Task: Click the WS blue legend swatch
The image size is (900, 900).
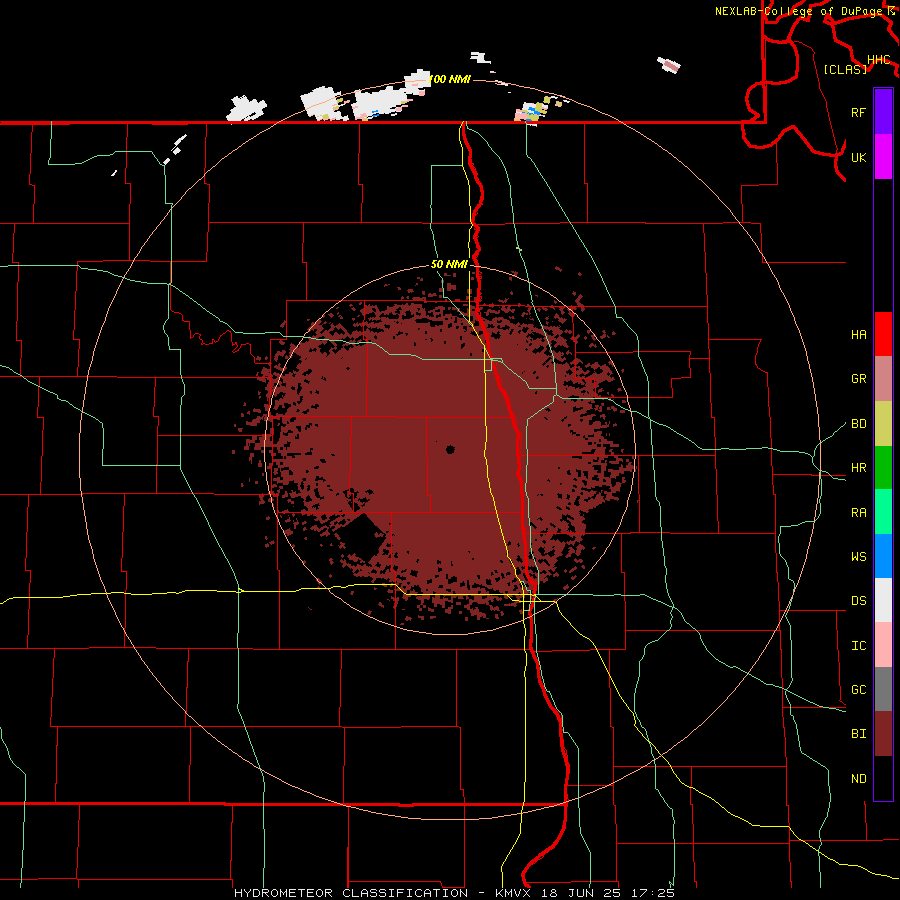Action: tap(883, 556)
